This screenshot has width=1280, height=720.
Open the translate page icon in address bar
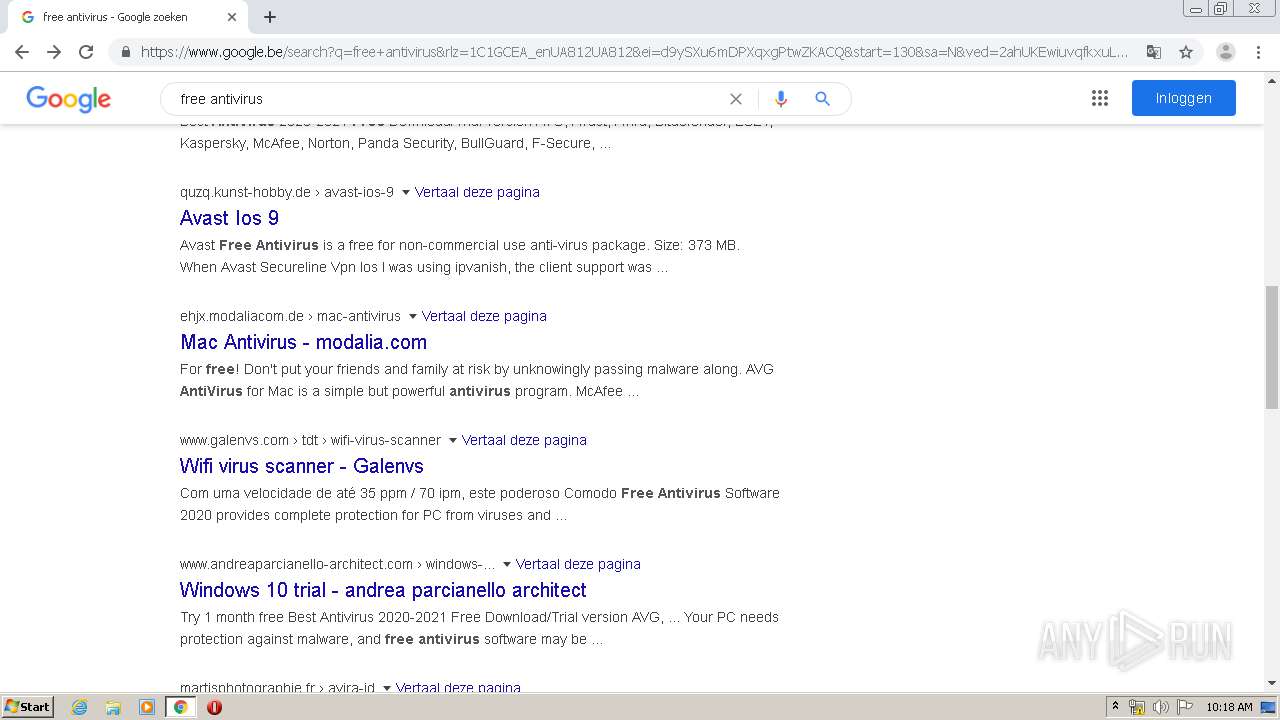coord(1154,52)
